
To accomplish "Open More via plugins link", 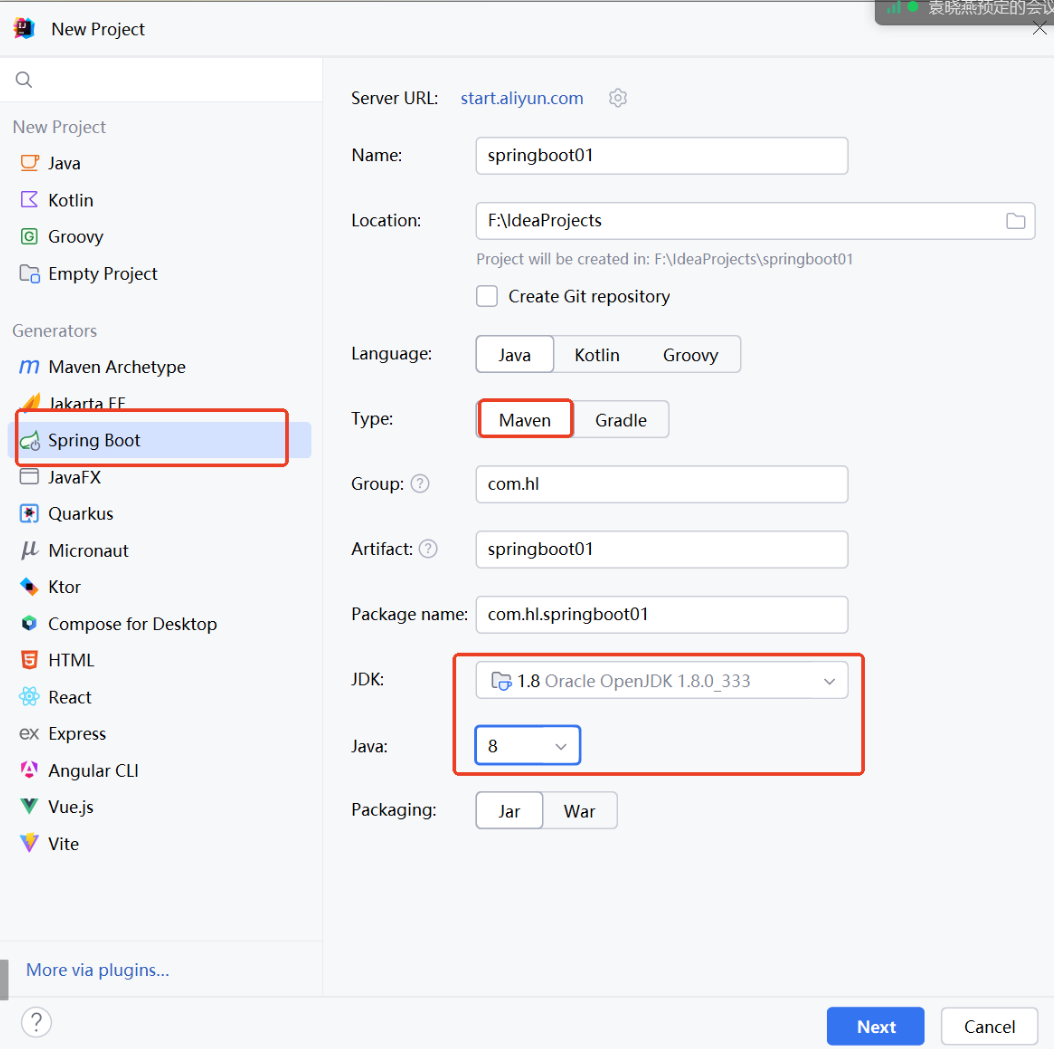I will pos(97,970).
